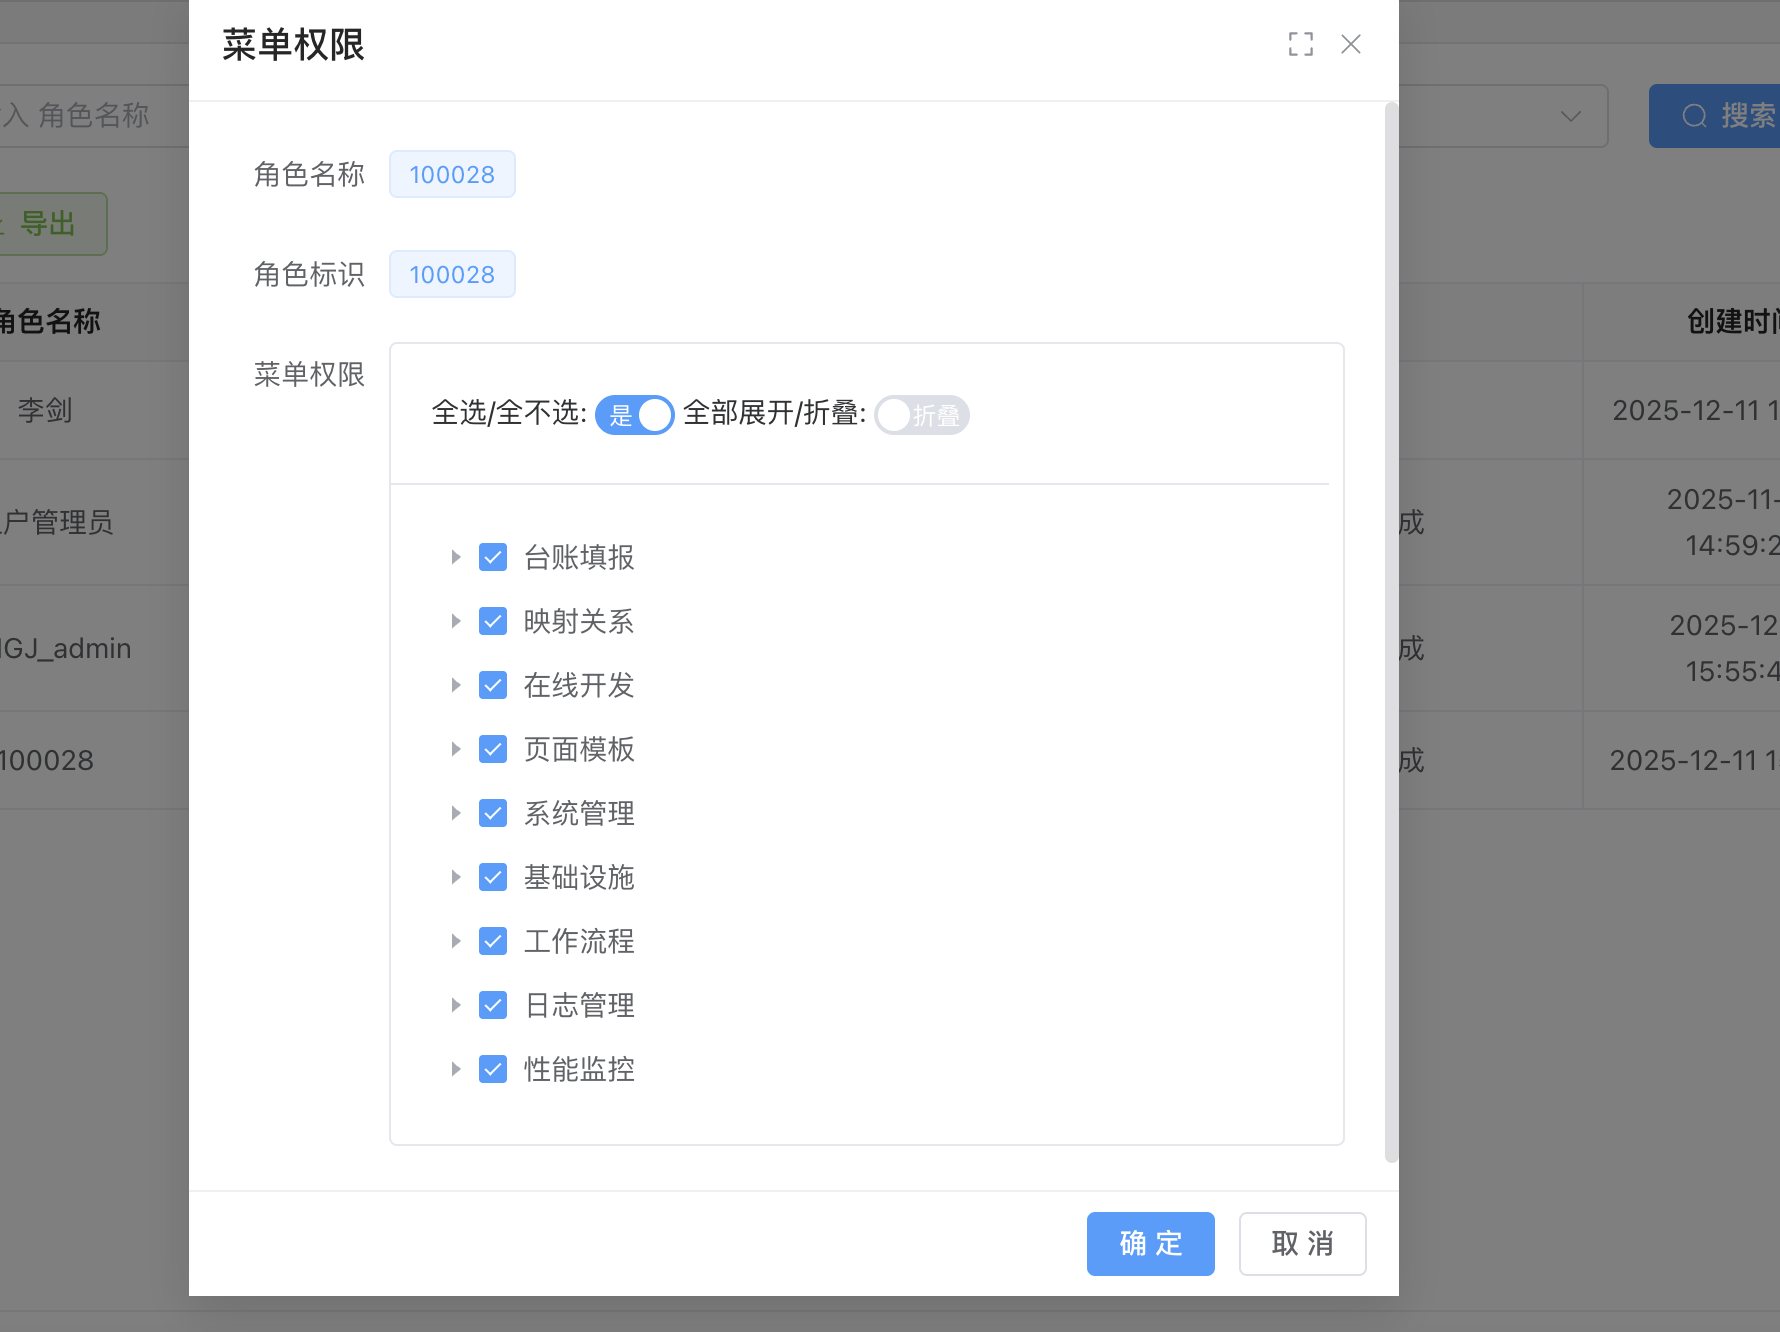Toggle the 全部展开/折叠 switch

point(921,415)
